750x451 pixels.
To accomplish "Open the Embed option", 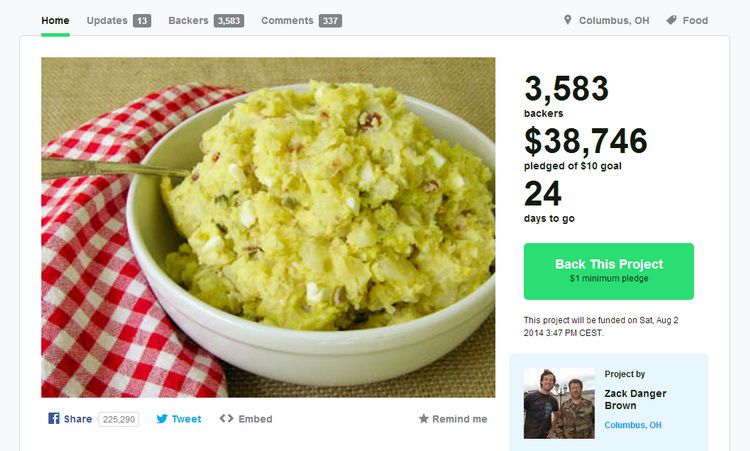I will [x=246, y=419].
